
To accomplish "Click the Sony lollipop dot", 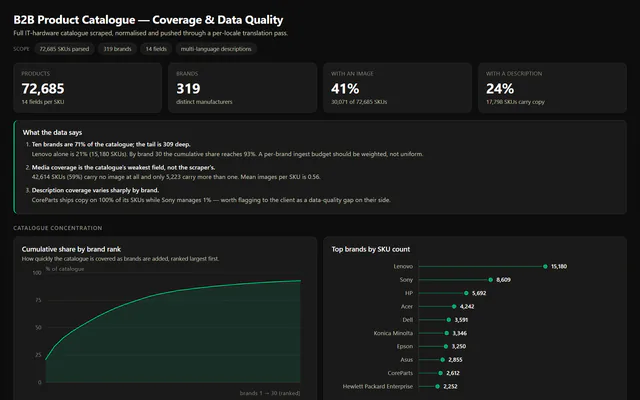I will coord(491,280).
